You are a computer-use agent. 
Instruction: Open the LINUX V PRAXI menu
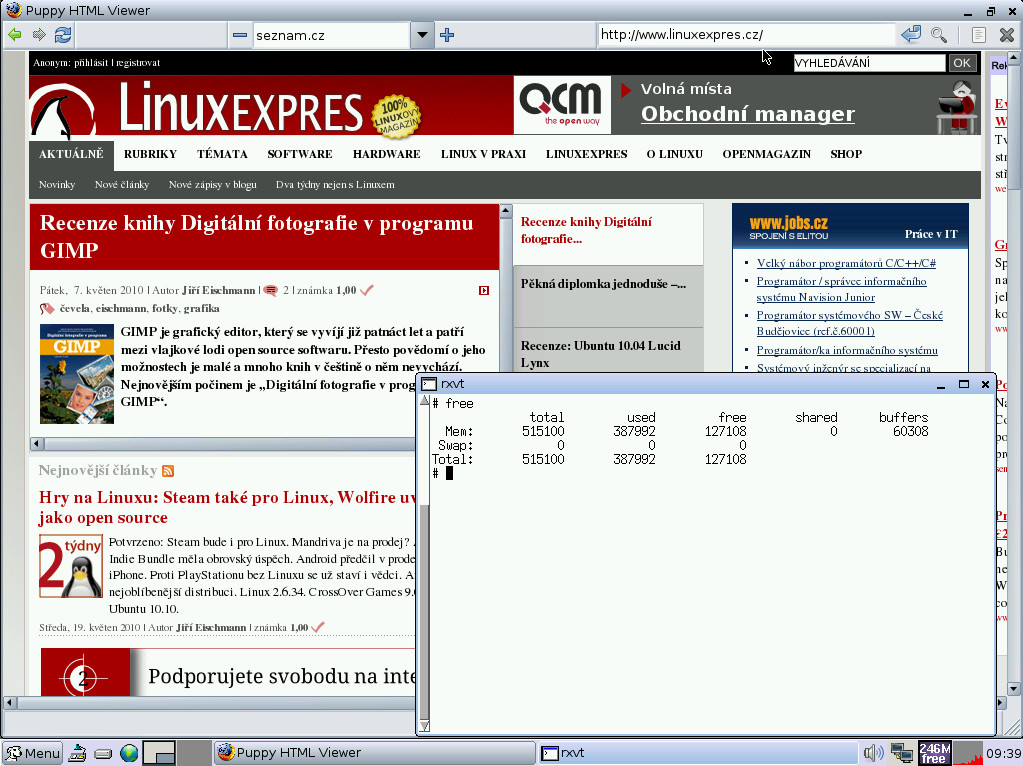point(483,154)
